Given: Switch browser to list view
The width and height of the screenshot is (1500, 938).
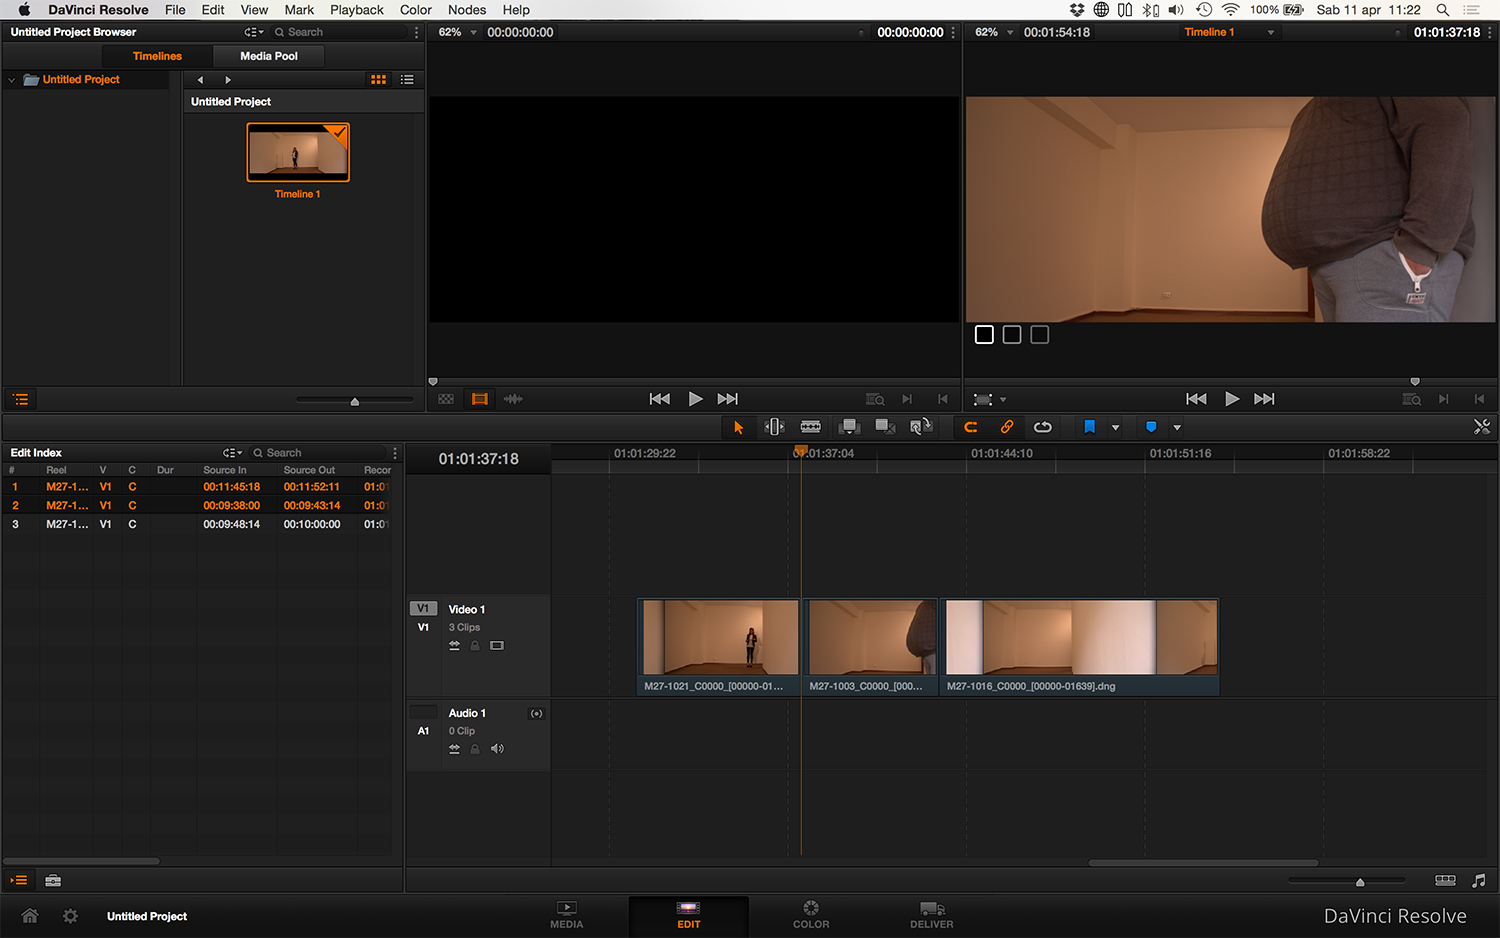Looking at the screenshot, I should [x=407, y=80].
